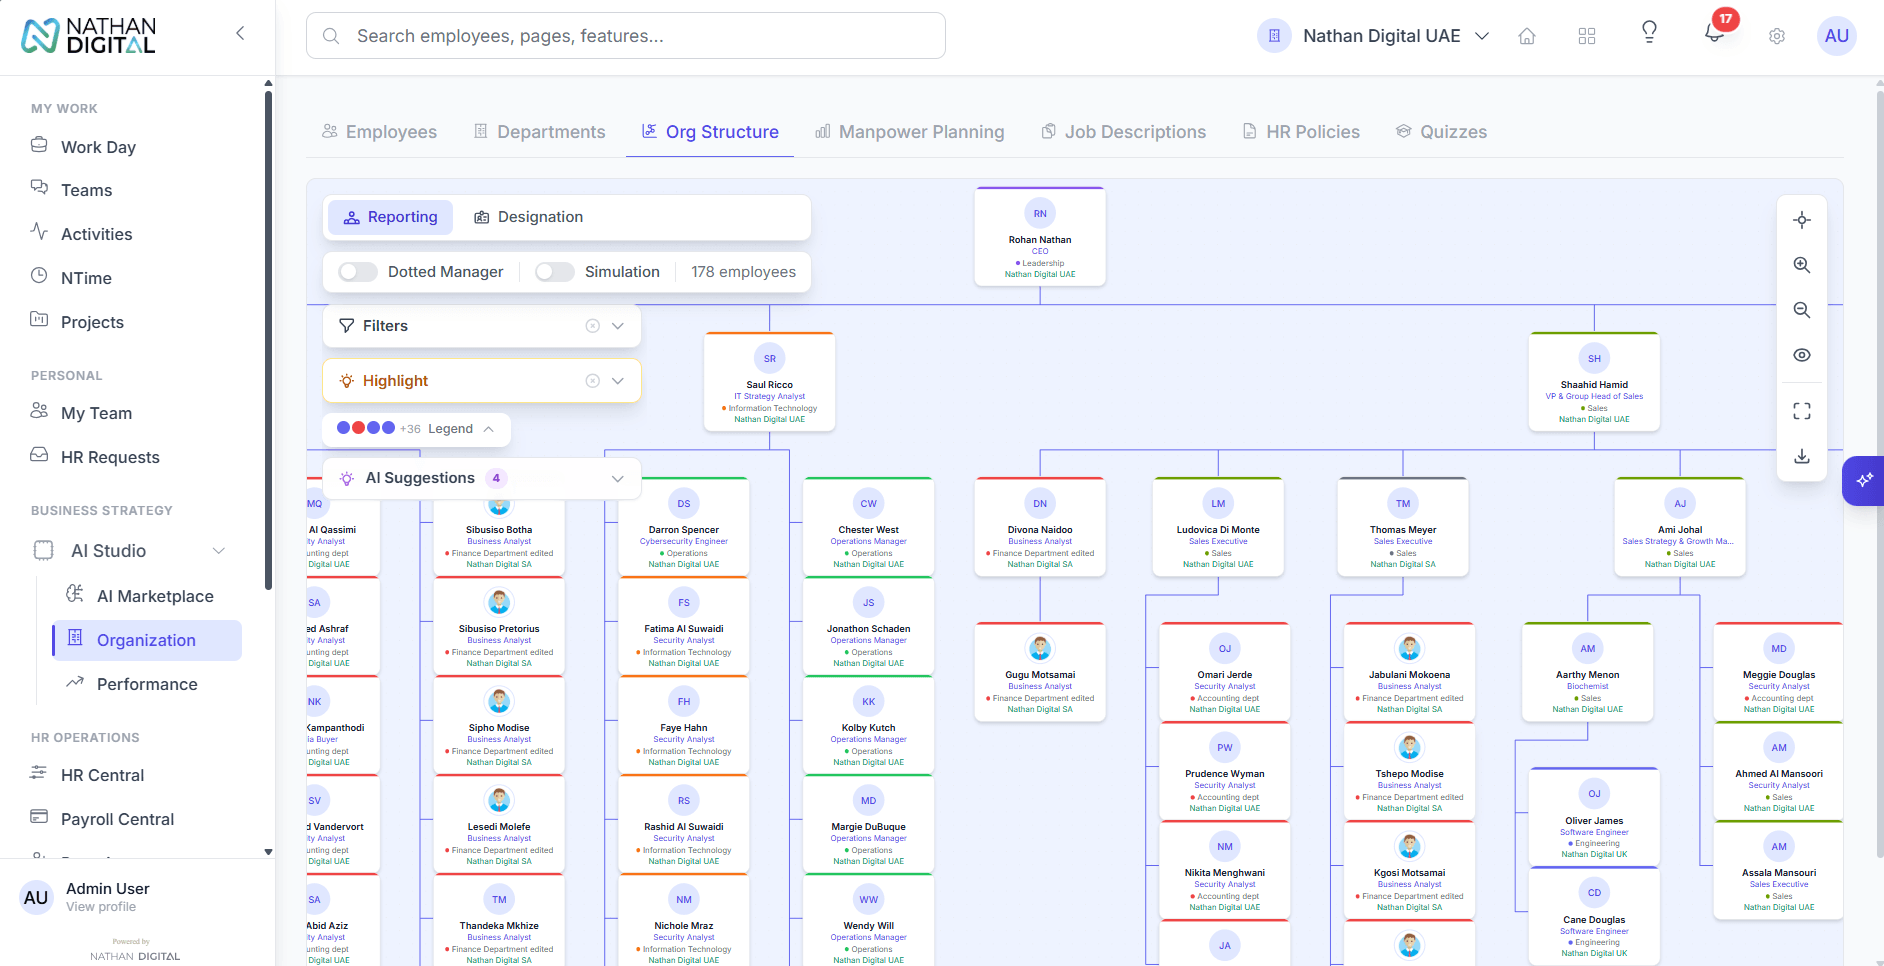
Task: Clear the Filters selection icon
Action: point(592,326)
